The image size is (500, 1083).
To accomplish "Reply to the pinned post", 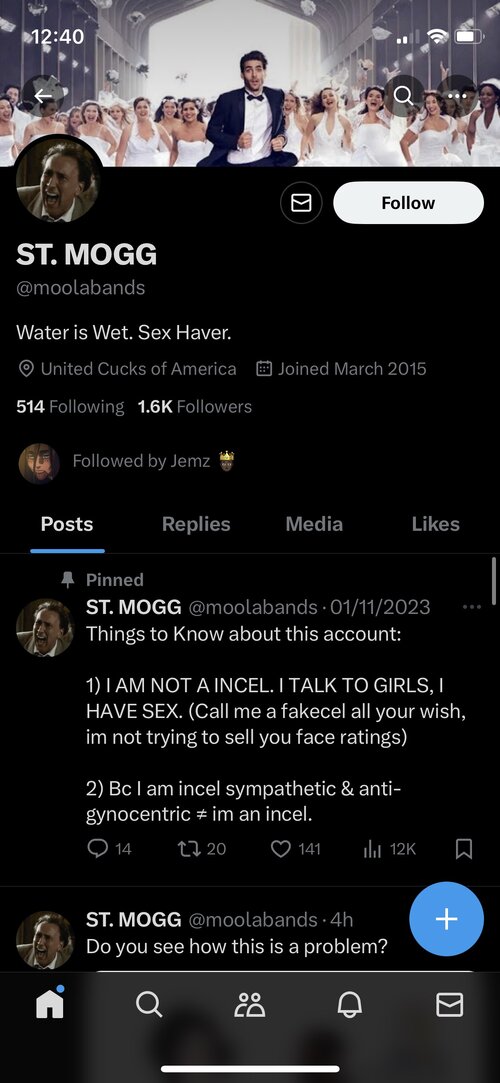I will (x=109, y=848).
